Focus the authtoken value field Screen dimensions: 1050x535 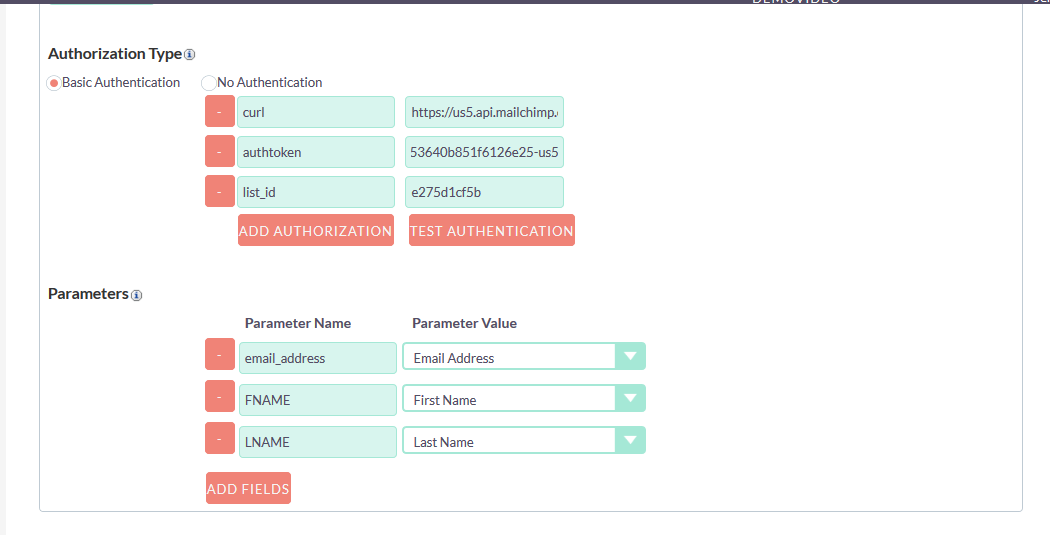484,152
